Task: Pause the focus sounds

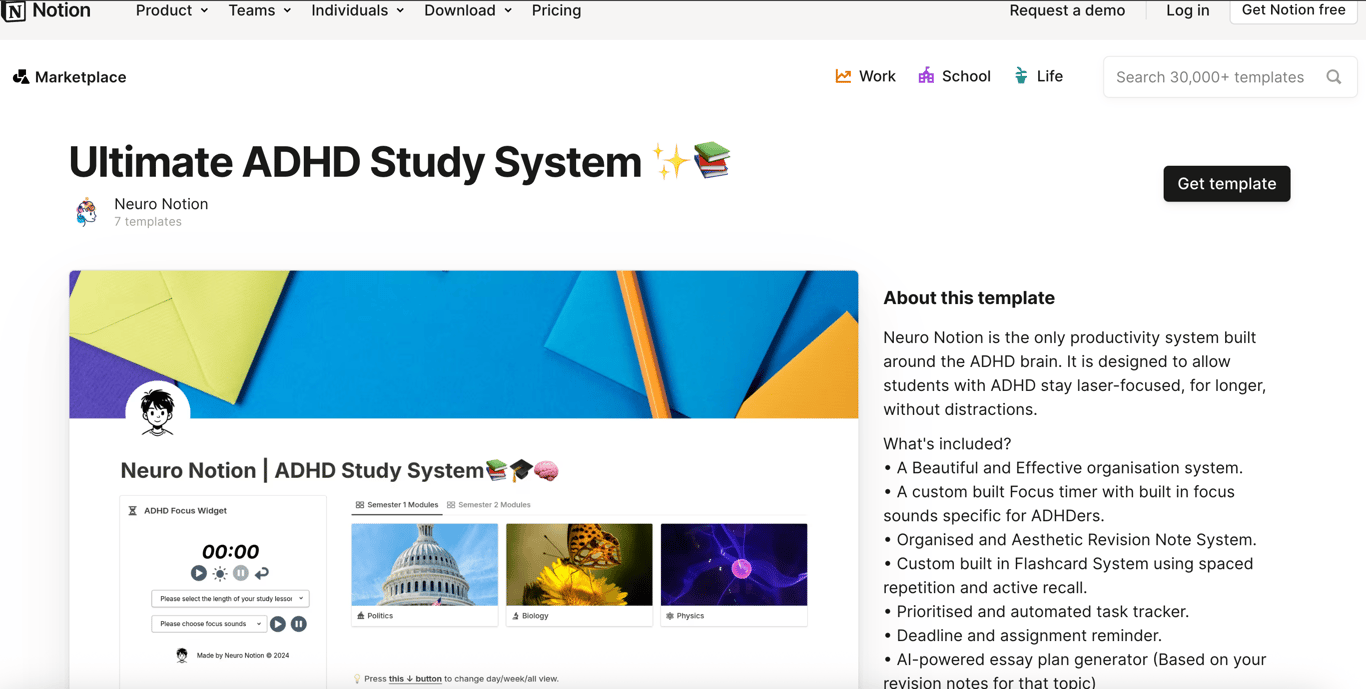Action: click(299, 624)
